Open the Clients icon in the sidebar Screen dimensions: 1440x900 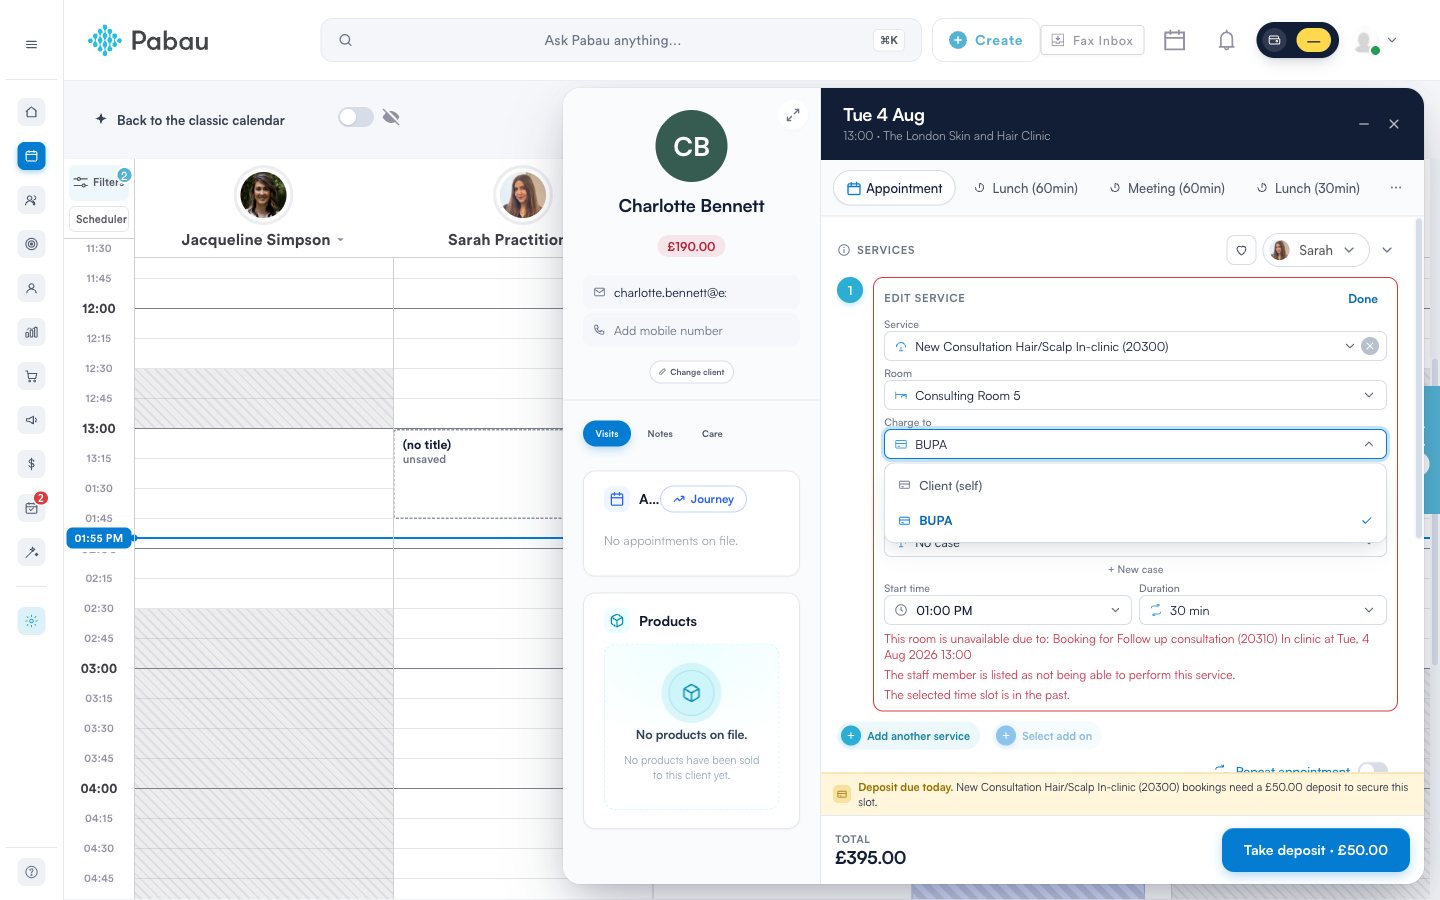click(x=31, y=200)
